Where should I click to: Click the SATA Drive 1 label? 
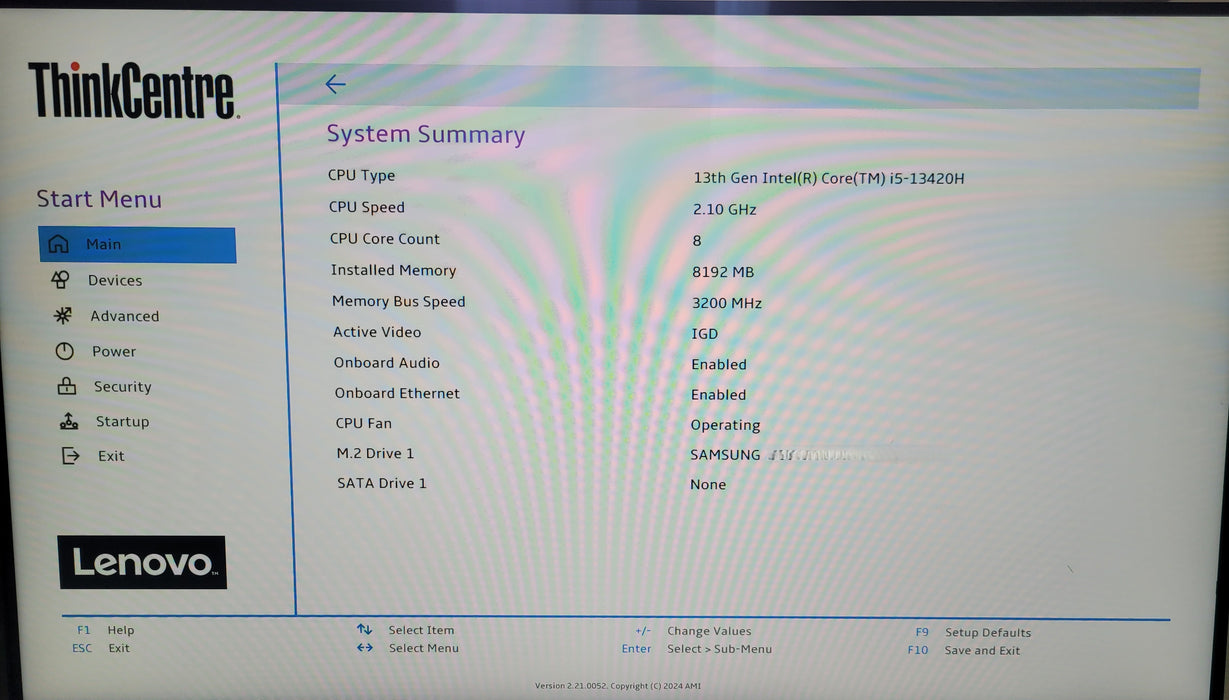pos(382,483)
